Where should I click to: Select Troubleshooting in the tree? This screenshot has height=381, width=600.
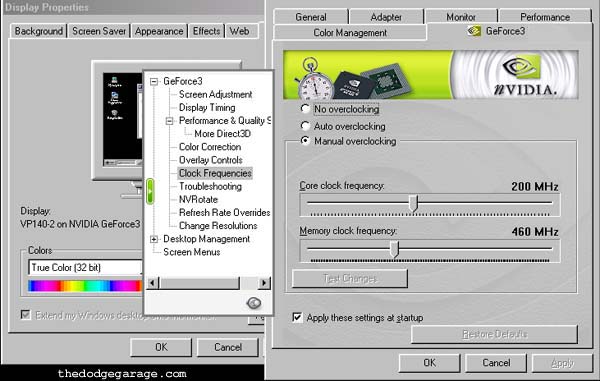(210, 186)
